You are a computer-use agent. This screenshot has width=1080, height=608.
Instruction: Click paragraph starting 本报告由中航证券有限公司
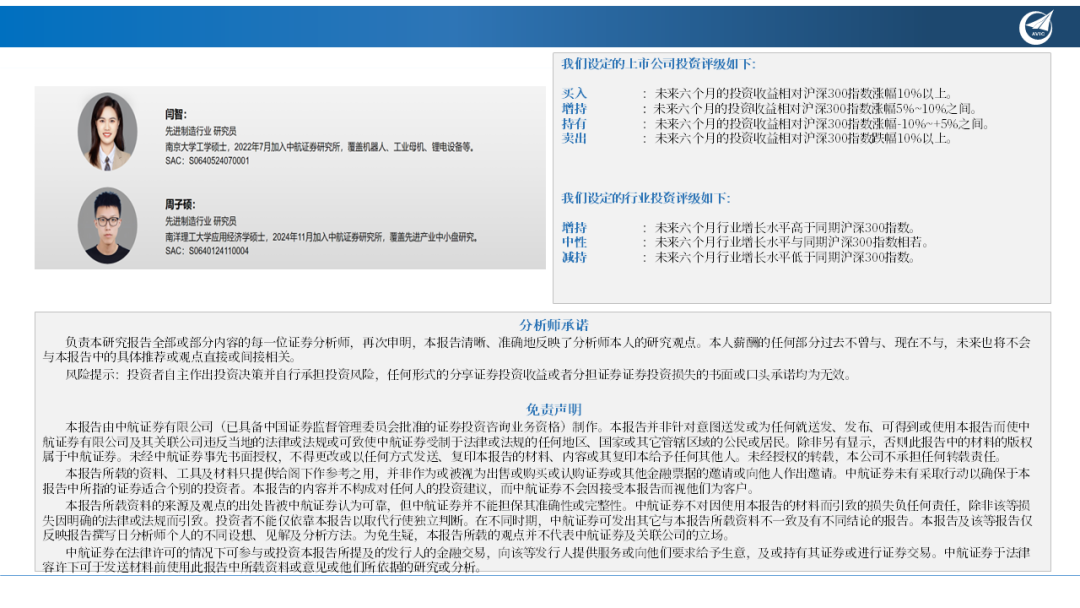click(537, 442)
